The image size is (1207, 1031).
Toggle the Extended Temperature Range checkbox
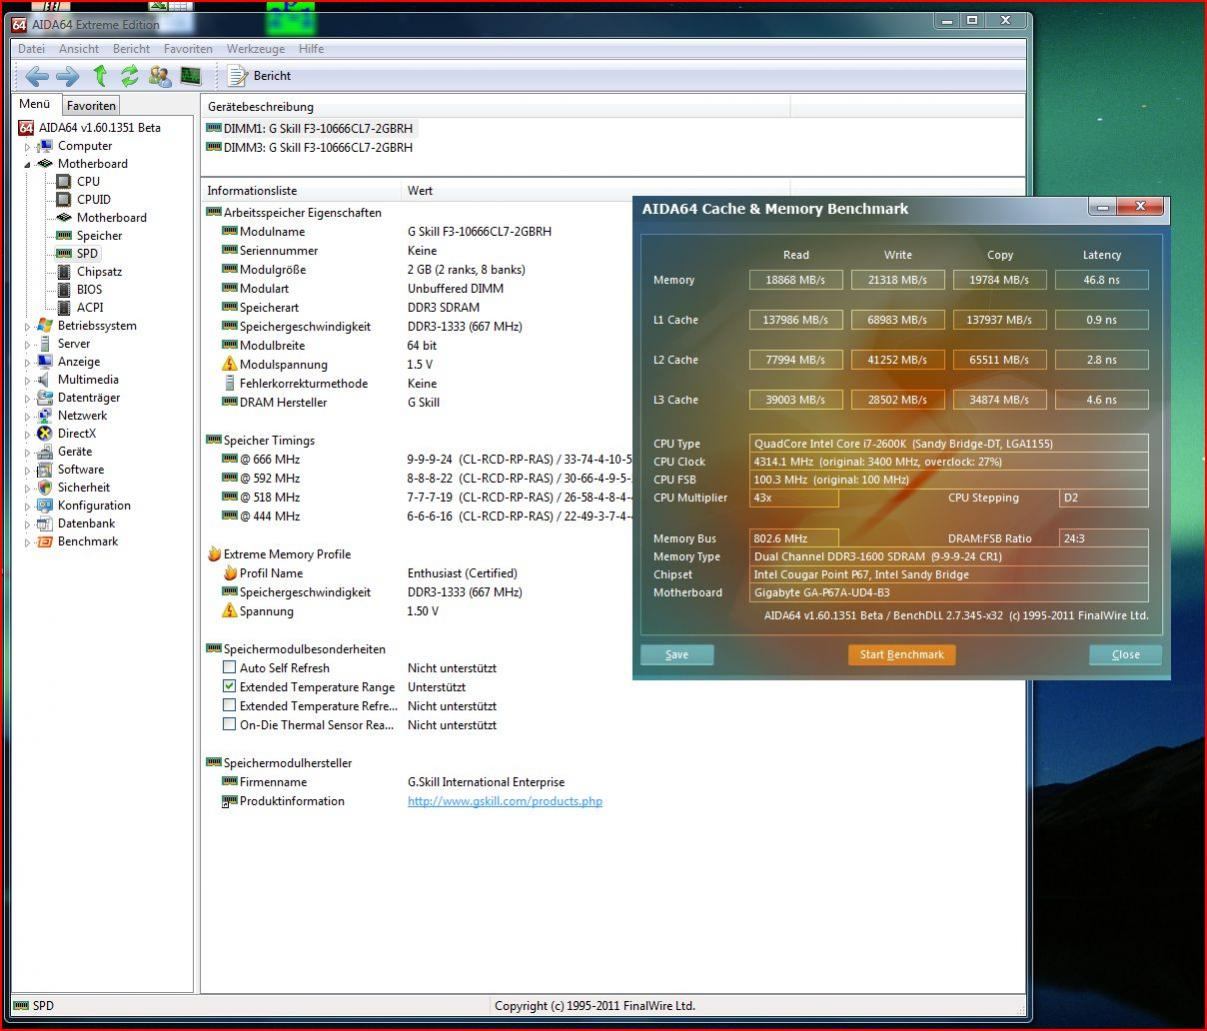click(229, 686)
